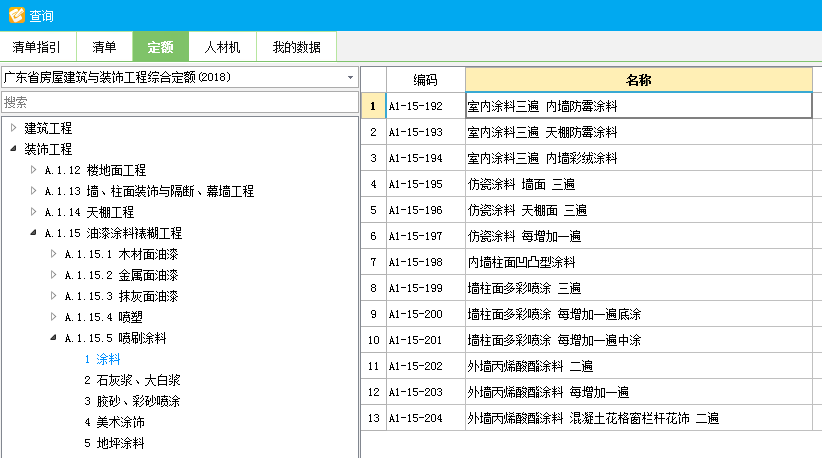Collapse the 装饰工程 tree node arrow
The image size is (822, 458).
(14, 149)
